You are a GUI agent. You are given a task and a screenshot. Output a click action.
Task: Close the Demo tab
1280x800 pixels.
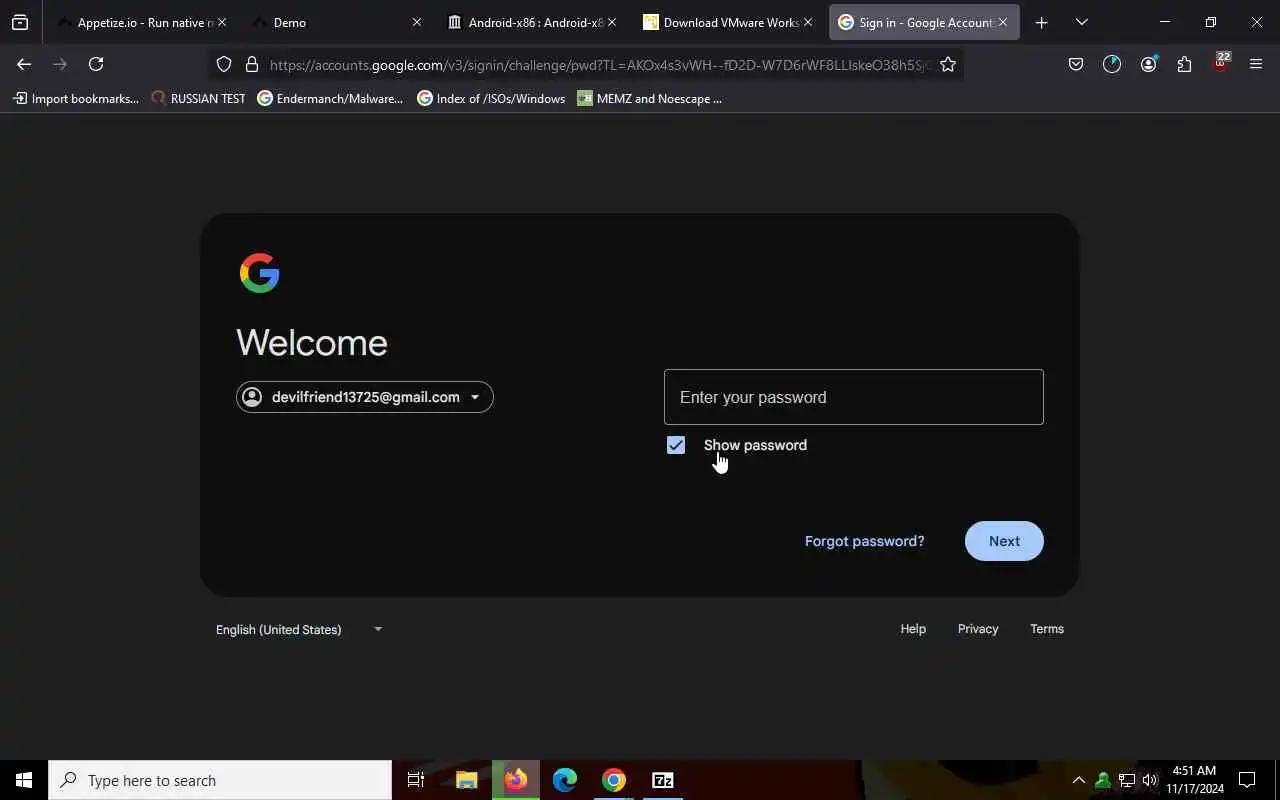click(x=417, y=22)
